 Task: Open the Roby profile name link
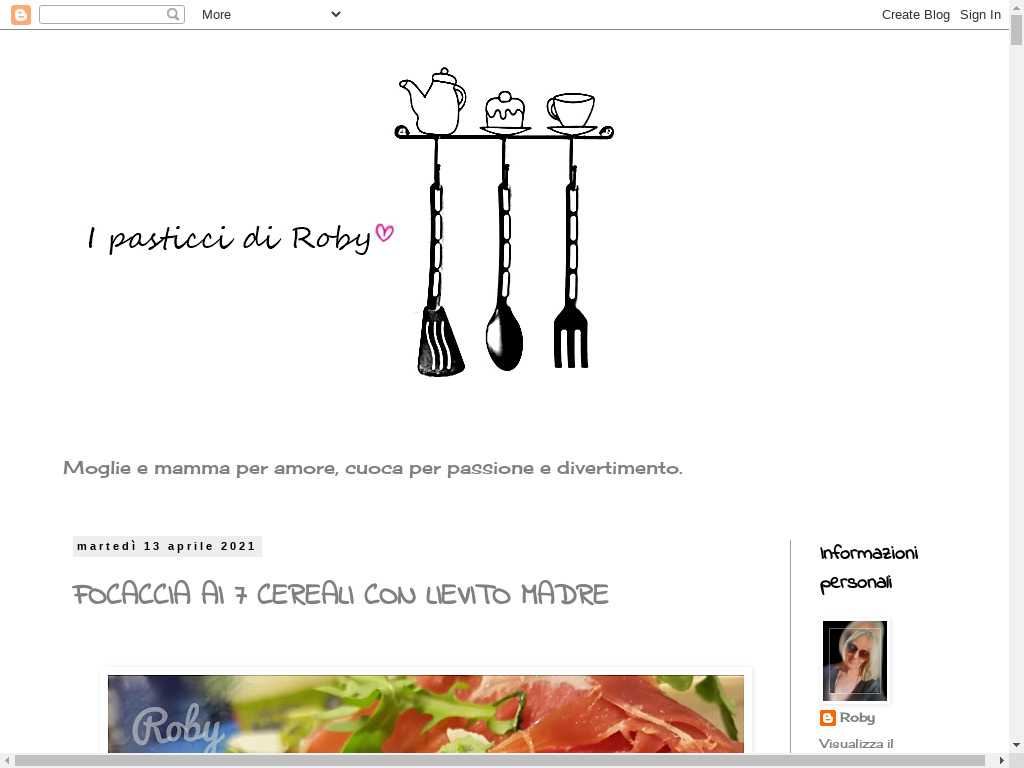857,718
